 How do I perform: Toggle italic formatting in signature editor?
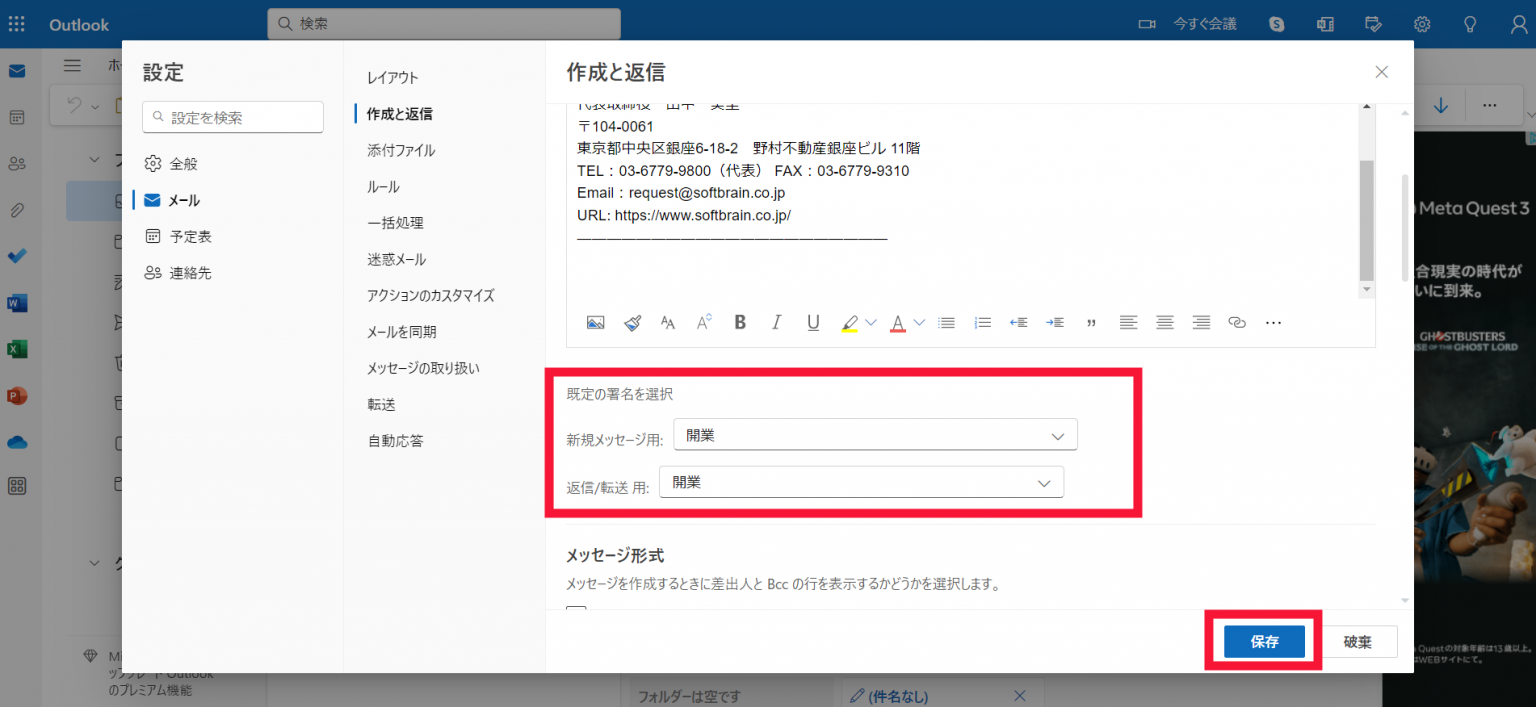pyautogui.click(x=776, y=322)
